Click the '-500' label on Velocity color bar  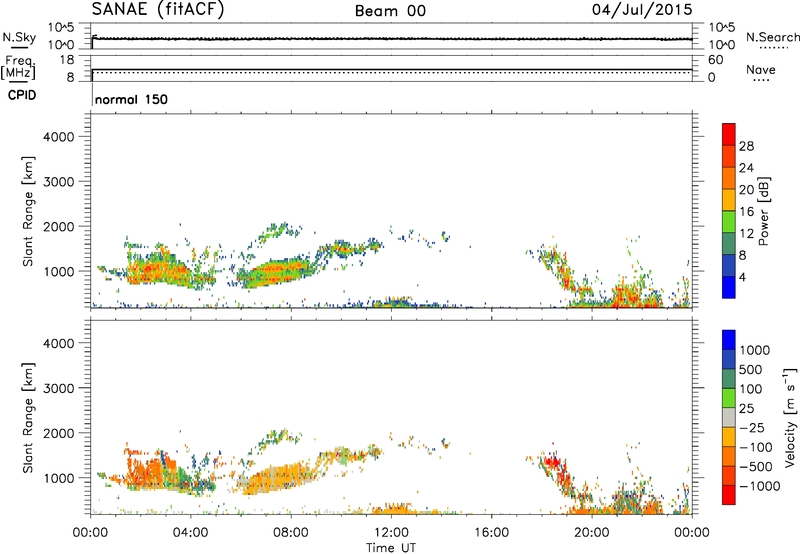756,466
